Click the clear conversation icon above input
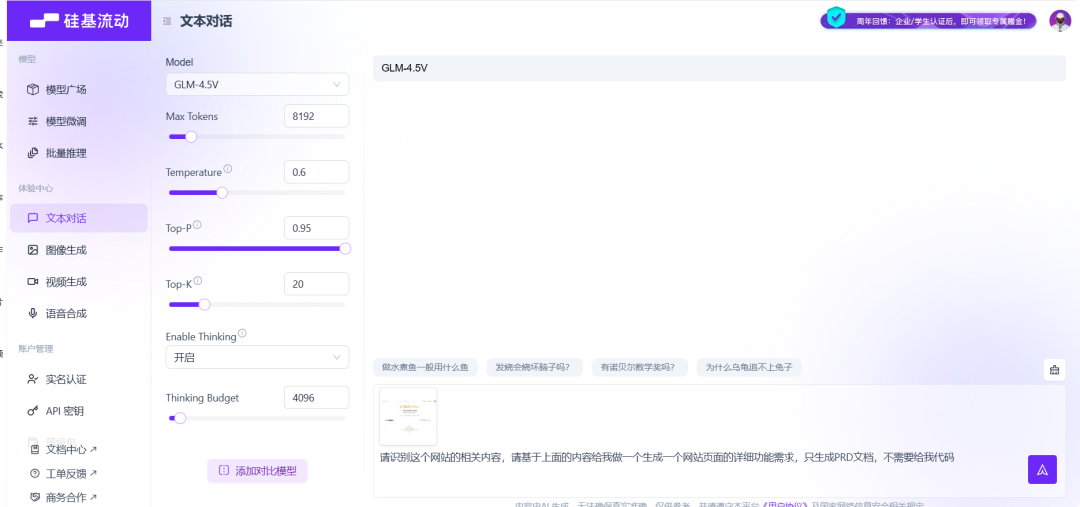 (1054, 370)
